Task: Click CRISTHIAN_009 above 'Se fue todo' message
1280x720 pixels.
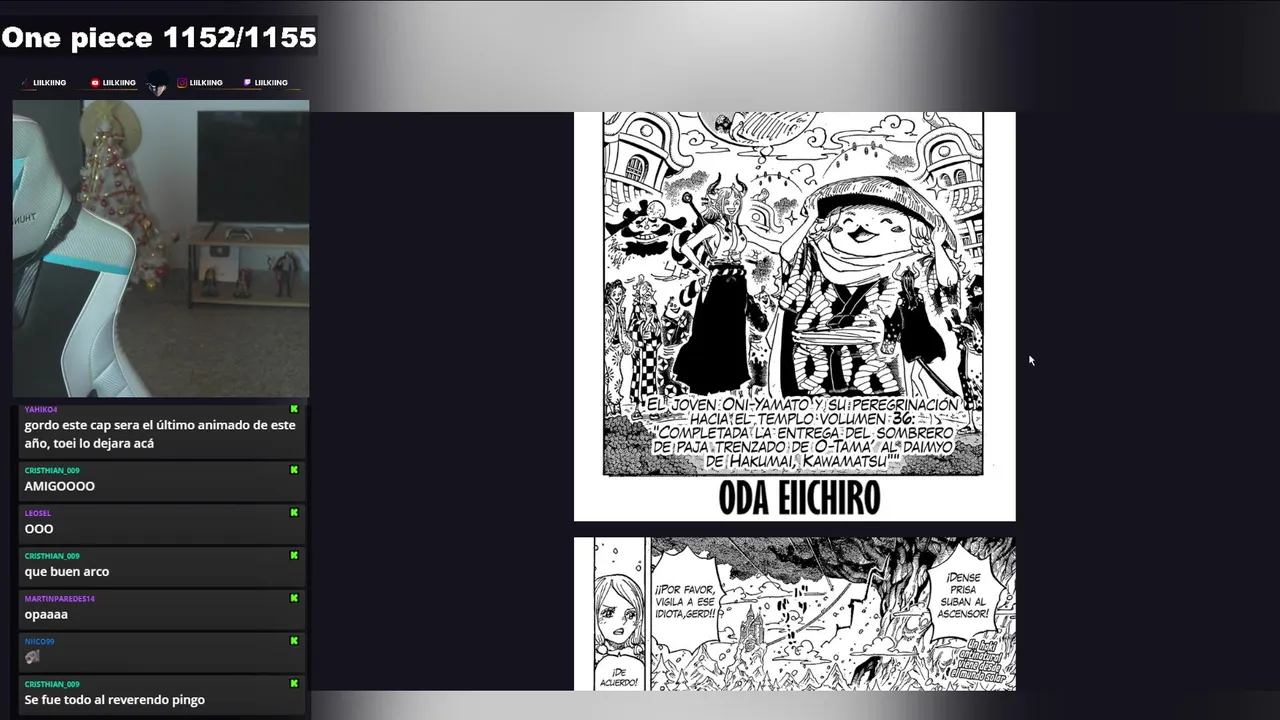Action: point(52,685)
